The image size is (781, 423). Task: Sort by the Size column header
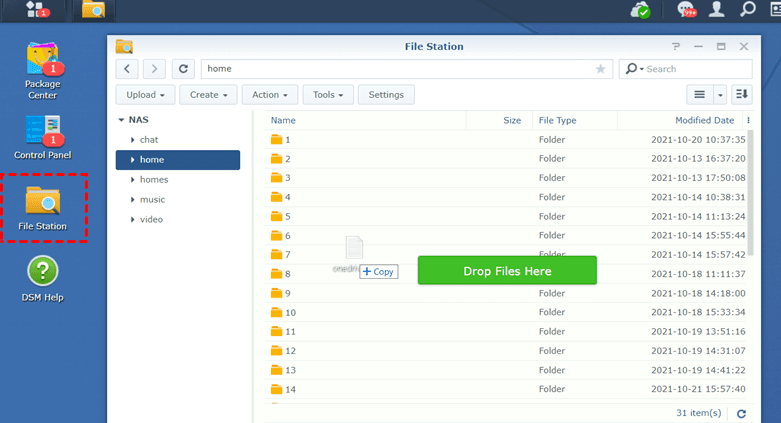(x=499, y=120)
